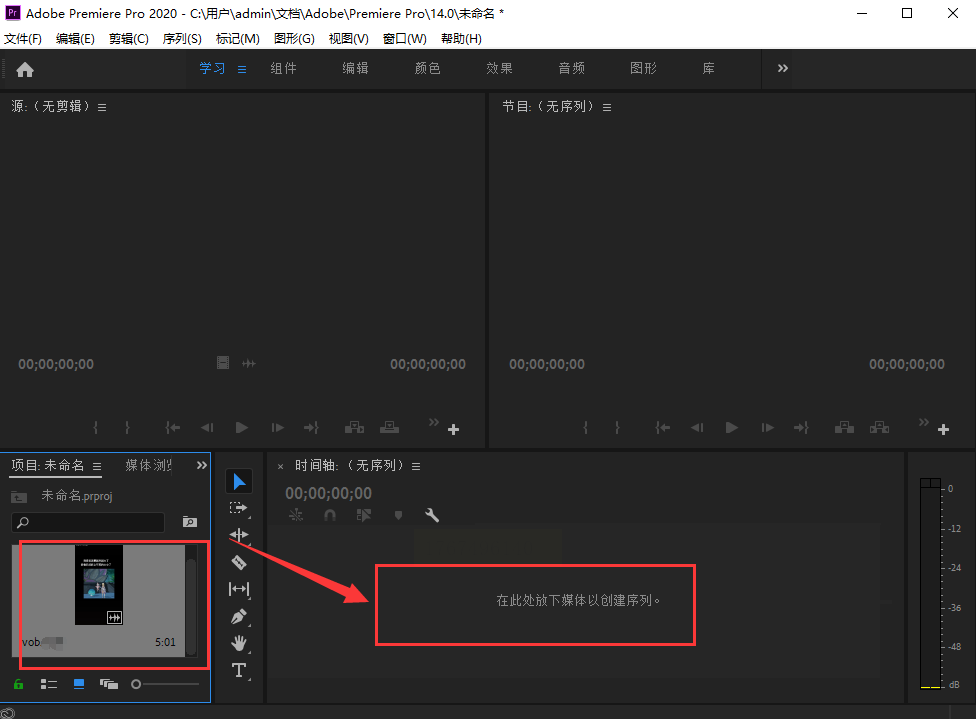Open the 序列(S) menu

tap(182, 39)
